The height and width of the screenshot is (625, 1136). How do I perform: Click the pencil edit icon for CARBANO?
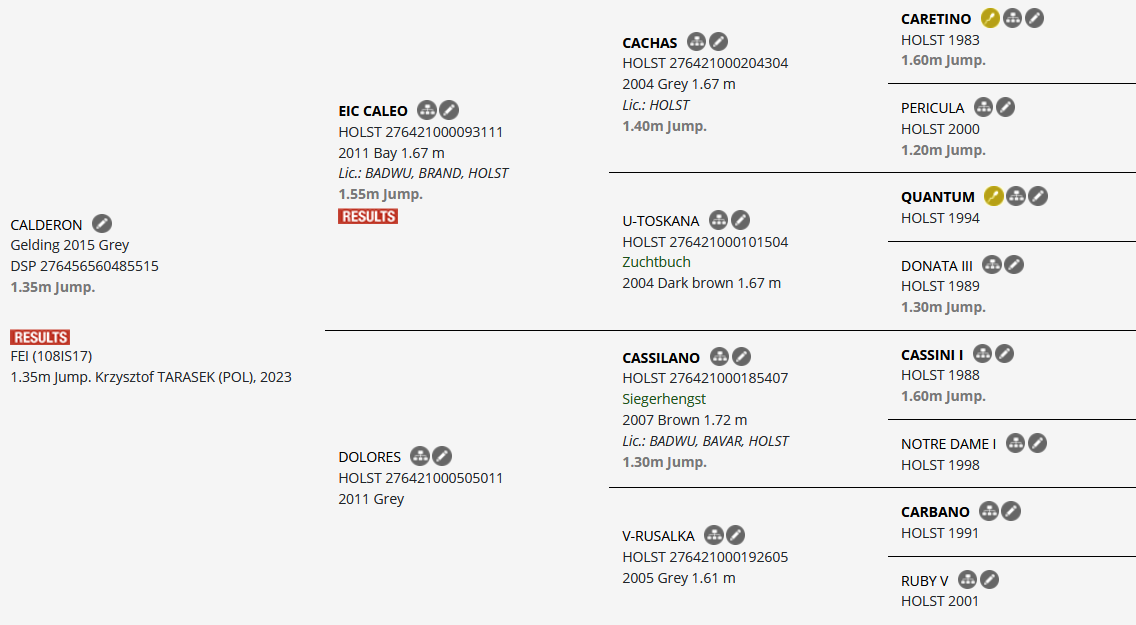click(1011, 511)
